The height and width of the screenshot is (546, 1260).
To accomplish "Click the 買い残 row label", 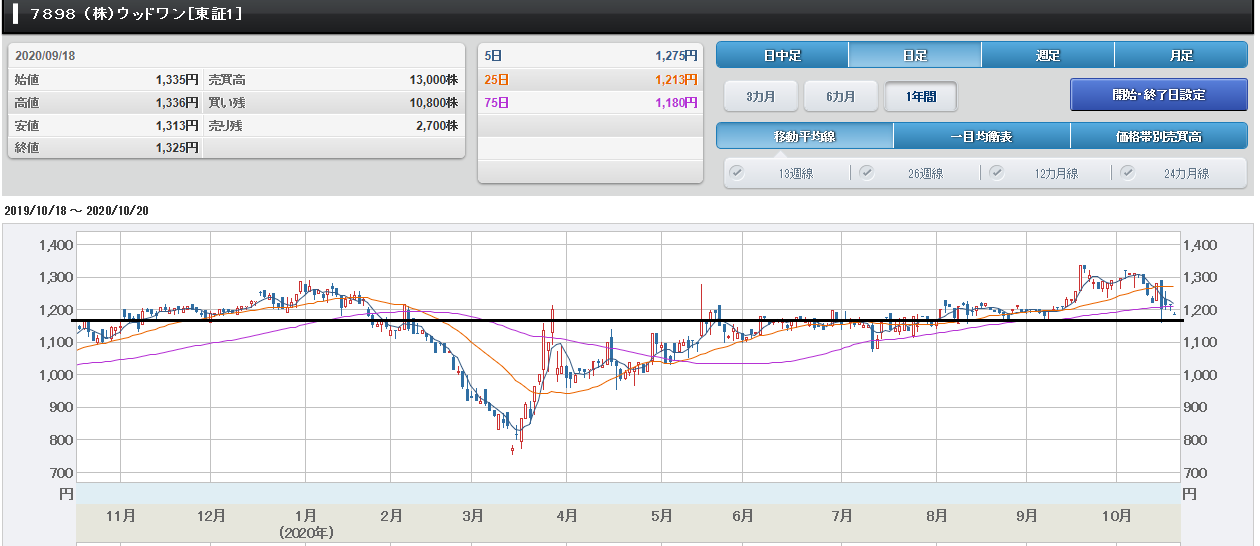I will click(226, 102).
